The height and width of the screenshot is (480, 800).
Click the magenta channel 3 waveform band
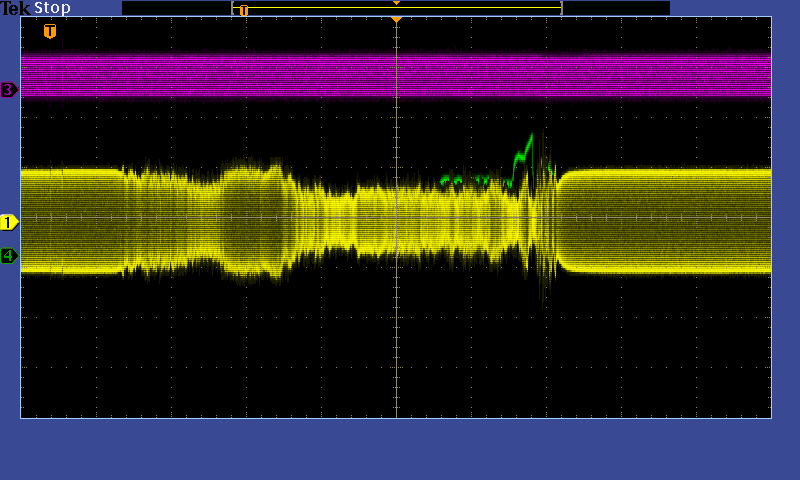tap(300, 76)
